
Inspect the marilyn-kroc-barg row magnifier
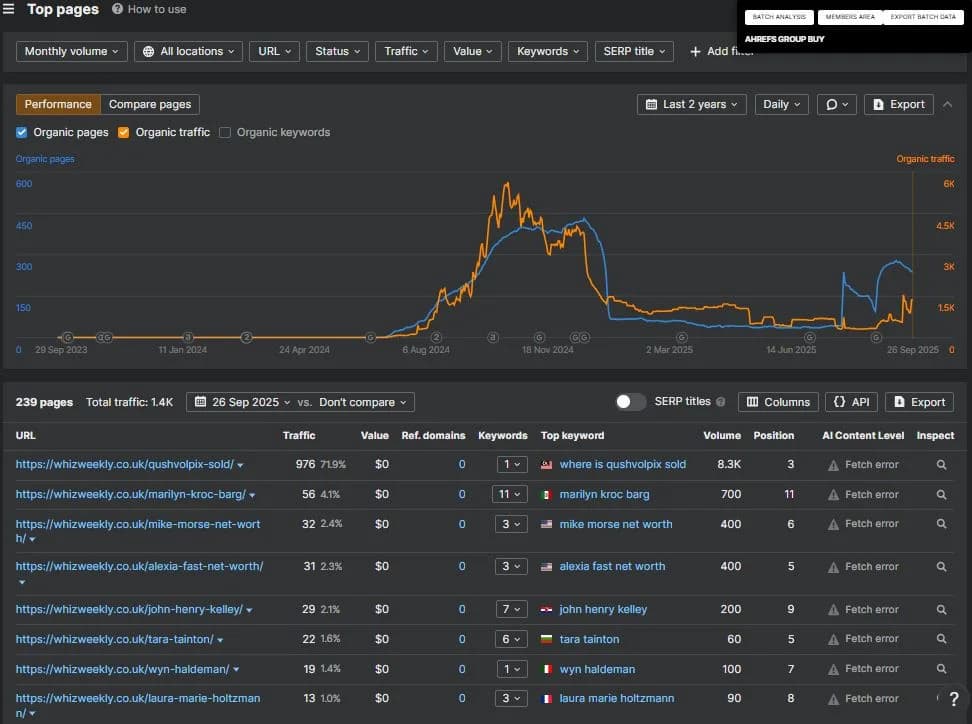point(941,494)
